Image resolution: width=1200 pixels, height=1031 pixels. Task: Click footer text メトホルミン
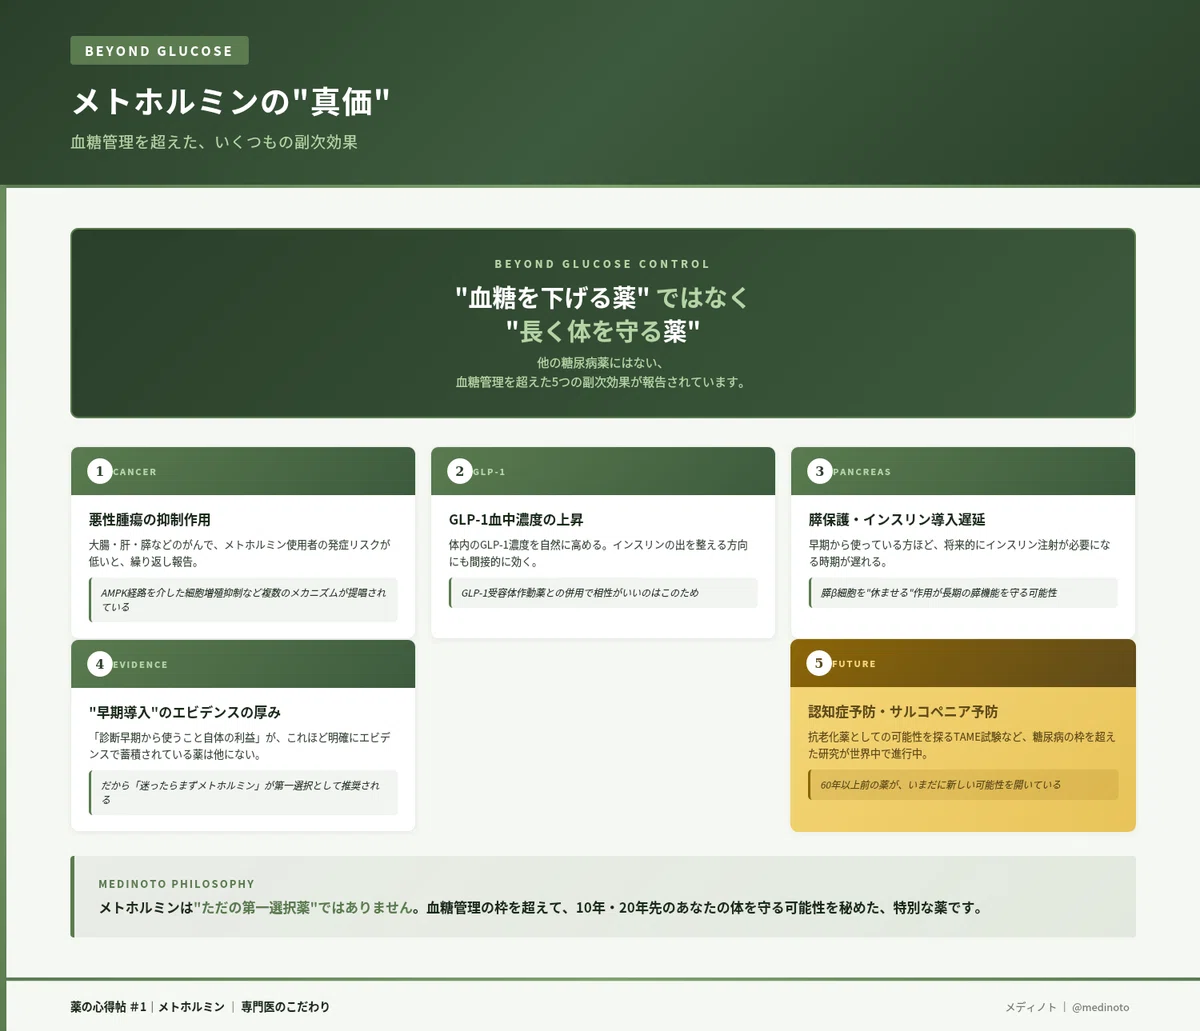pos(191,1007)
